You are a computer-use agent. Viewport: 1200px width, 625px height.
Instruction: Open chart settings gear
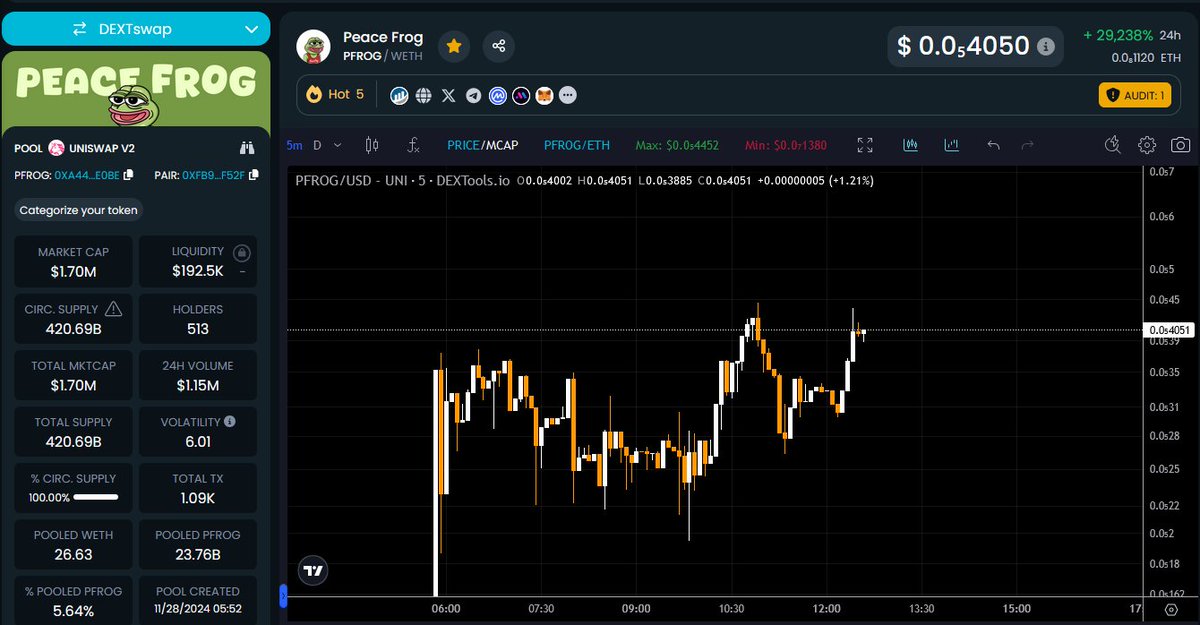click(x=1147, y=145)
